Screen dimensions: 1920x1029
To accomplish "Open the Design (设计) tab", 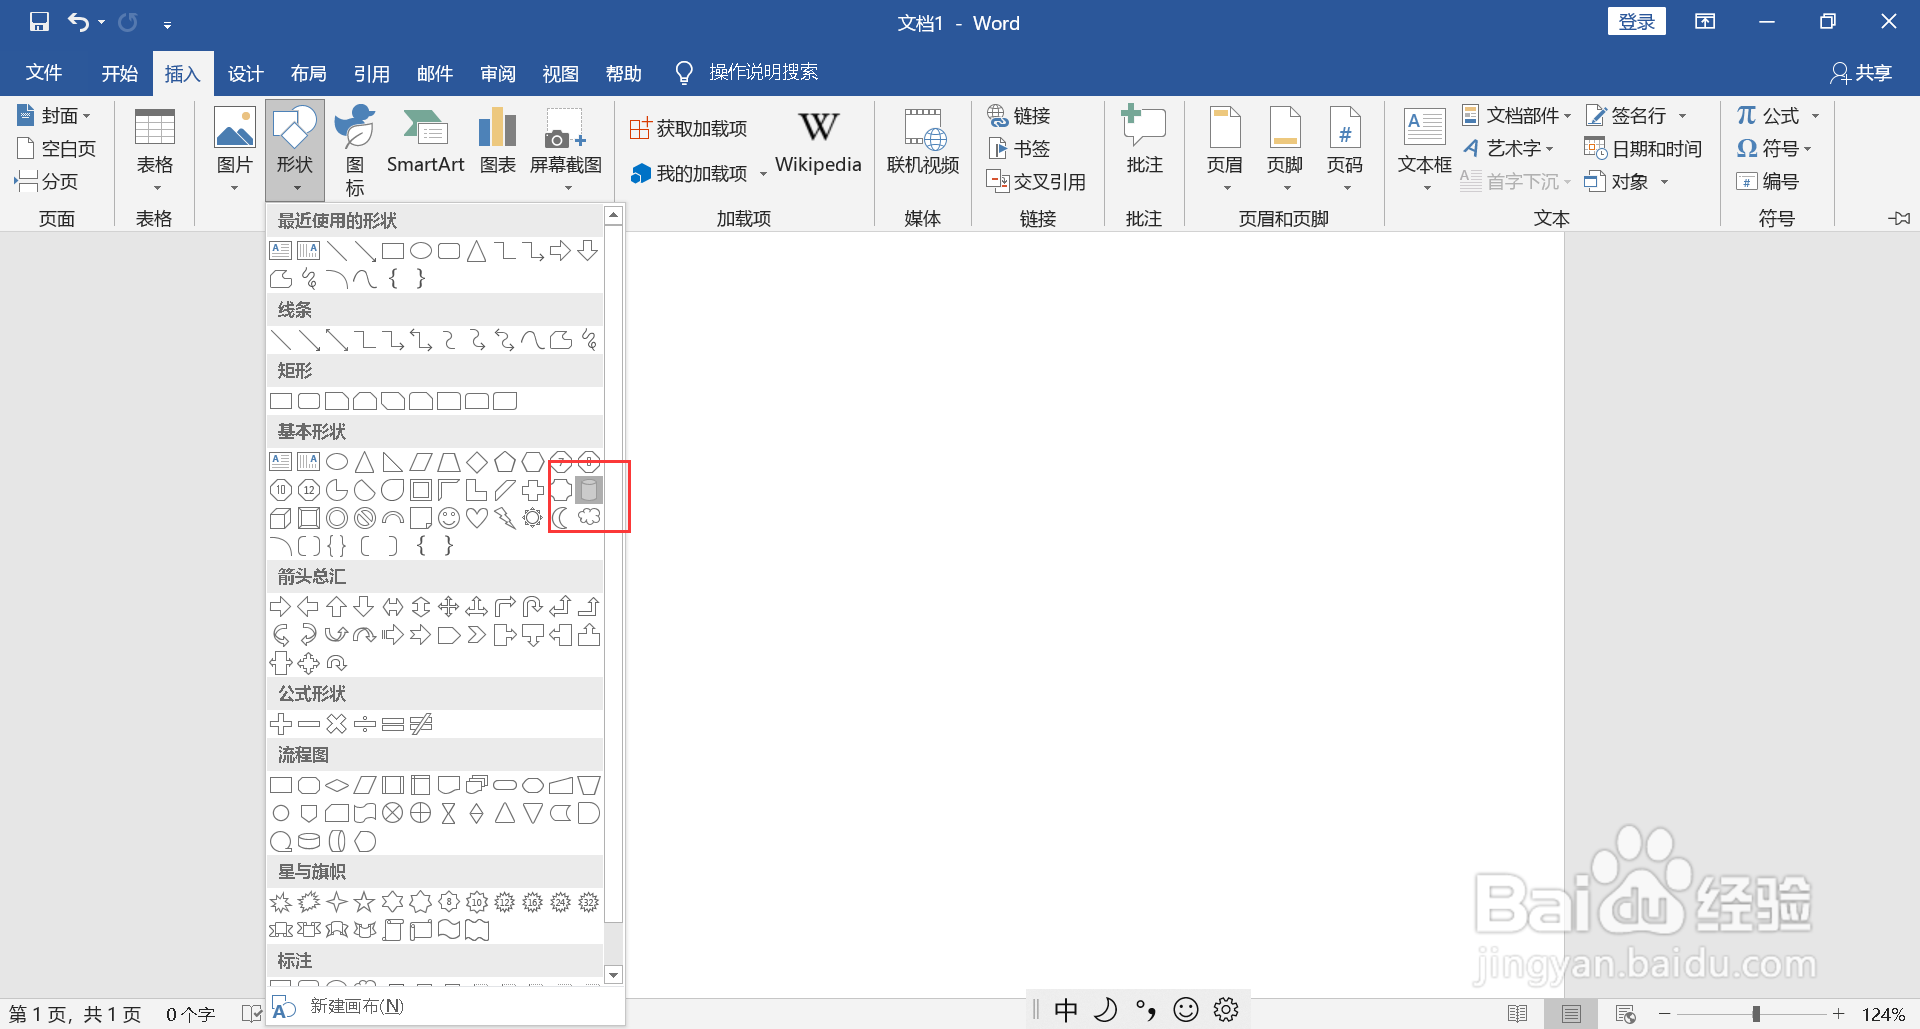I will pyautogui.click(x=245, y=73).
